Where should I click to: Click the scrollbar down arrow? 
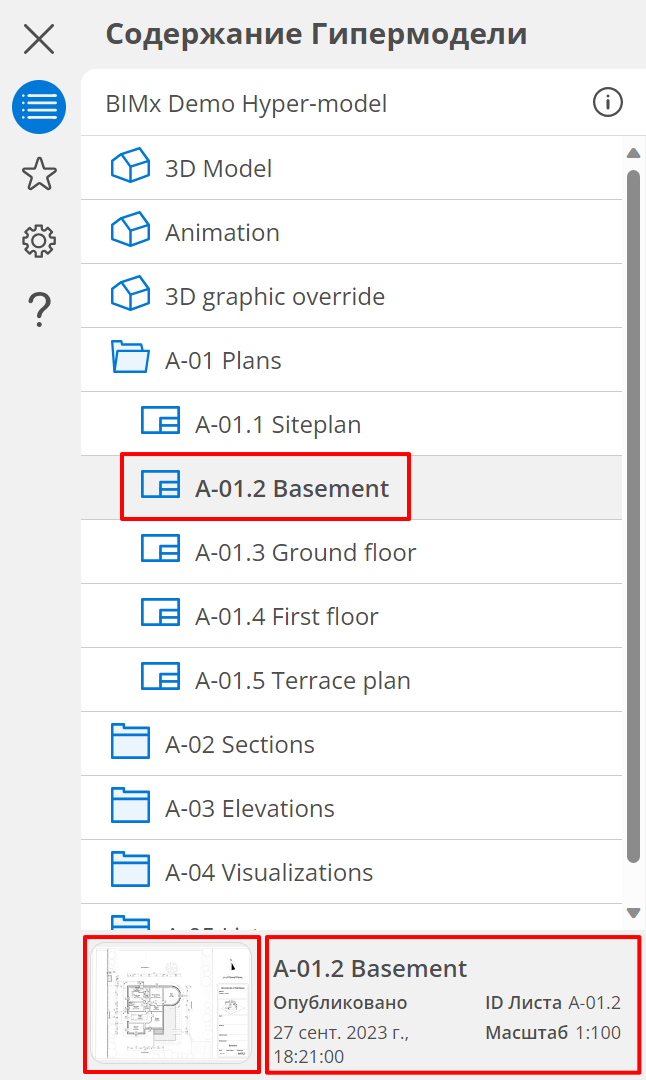point(633,912)
